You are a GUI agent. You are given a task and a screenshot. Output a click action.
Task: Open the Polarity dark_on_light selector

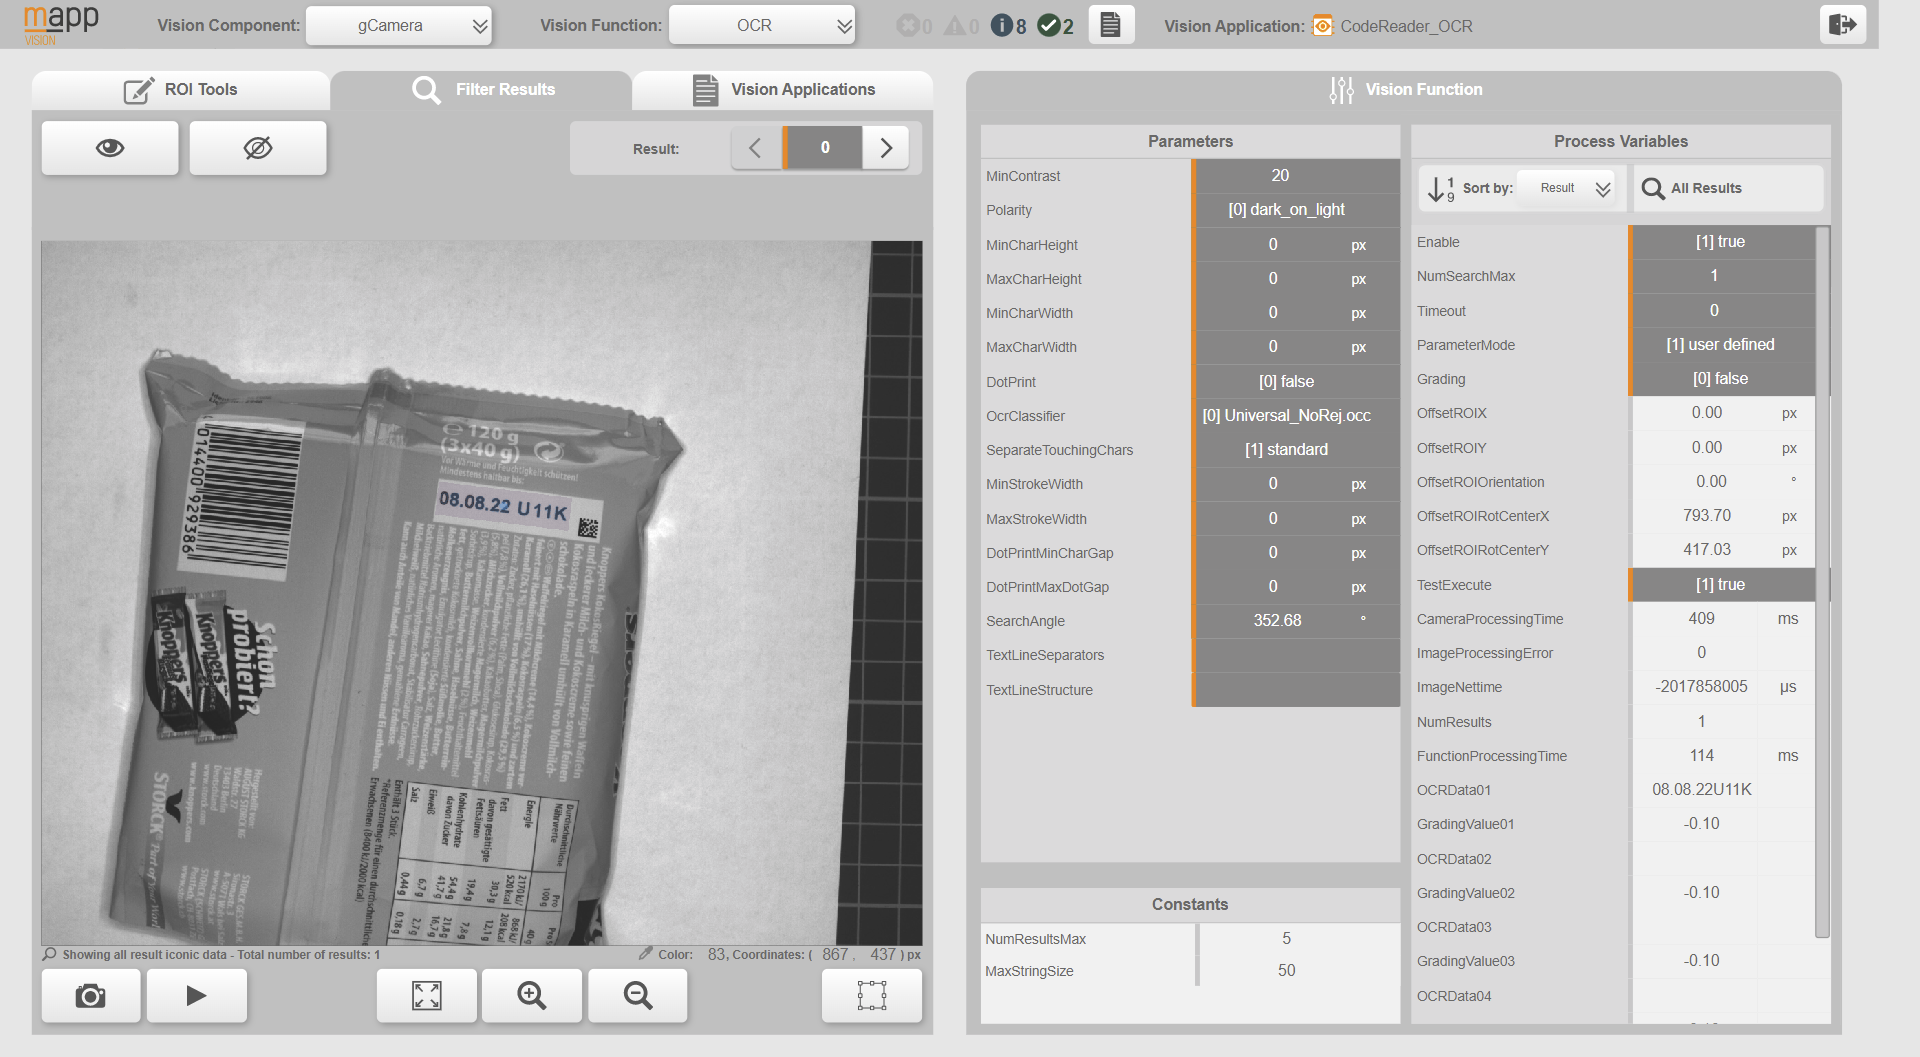pyautogui.click(x=1296, y=210)
